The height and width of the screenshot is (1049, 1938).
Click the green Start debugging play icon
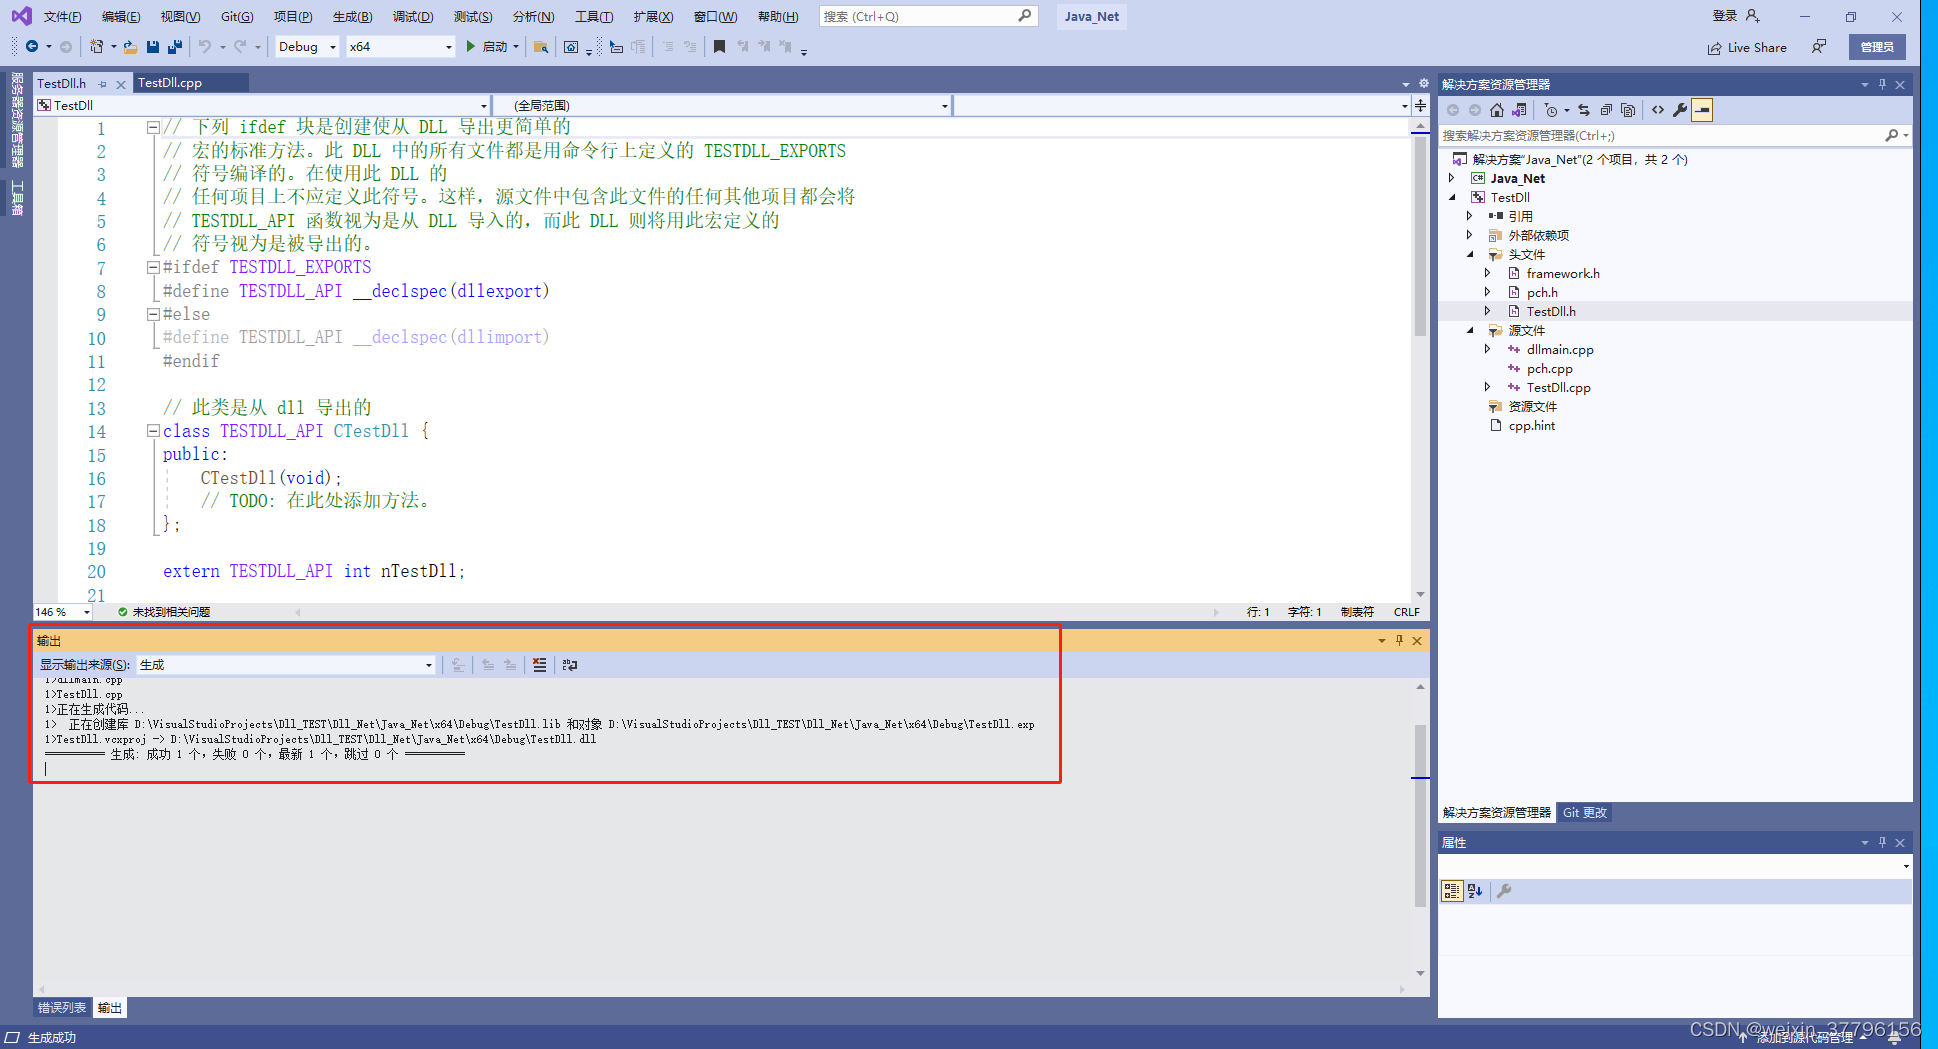(470, 47)
